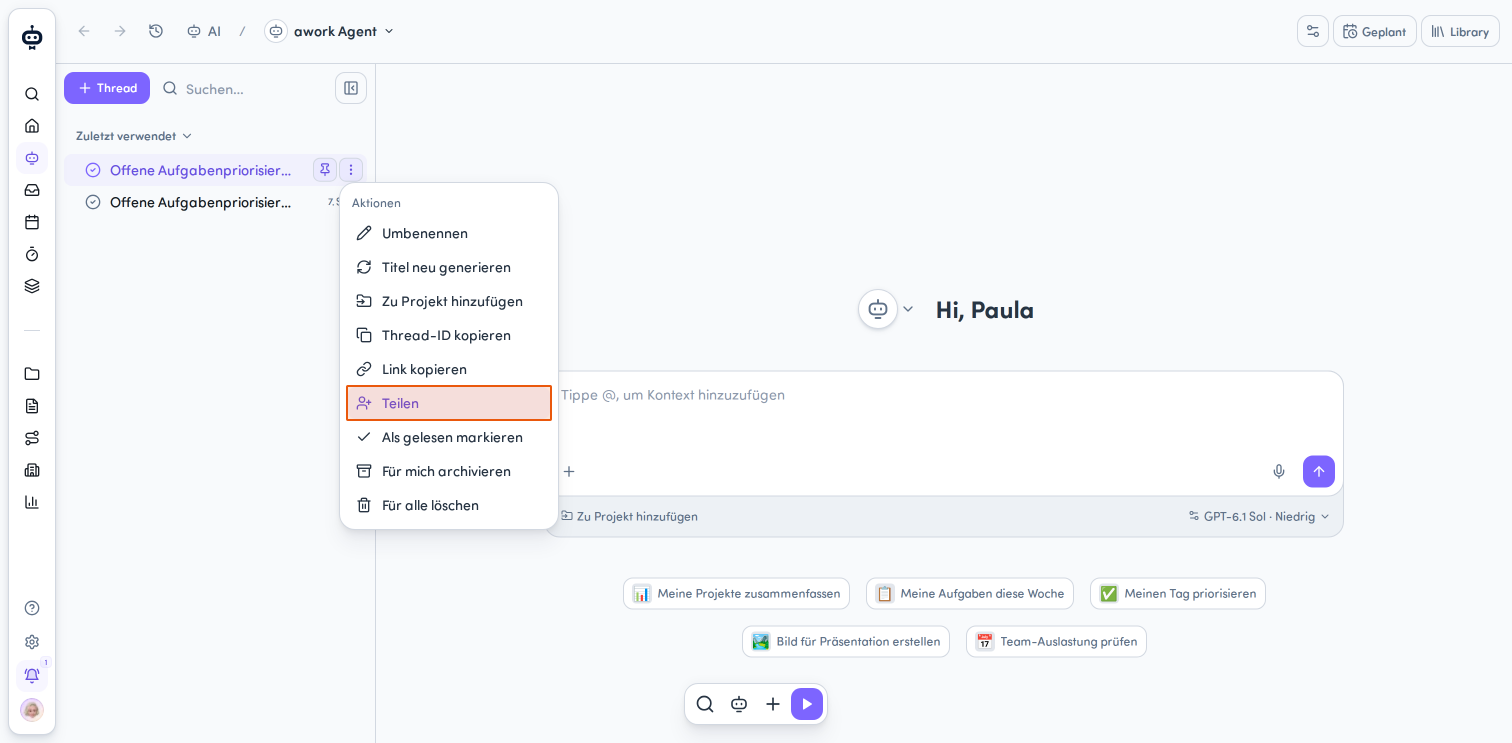Click the 'Meinen Tag priorisieren' suggestion
Screen dimensions: 1512x743
pyautogui.click(x=1178, y=593)
